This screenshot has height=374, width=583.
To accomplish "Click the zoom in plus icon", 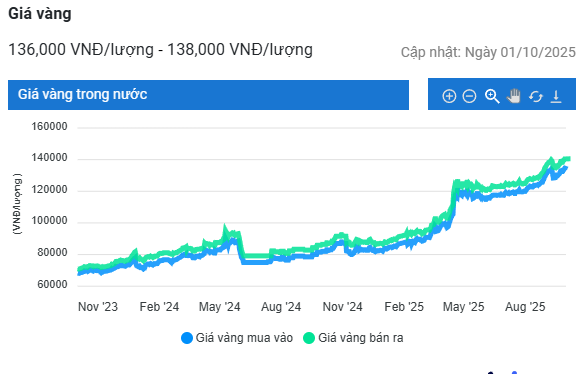I will pos(449,96).
